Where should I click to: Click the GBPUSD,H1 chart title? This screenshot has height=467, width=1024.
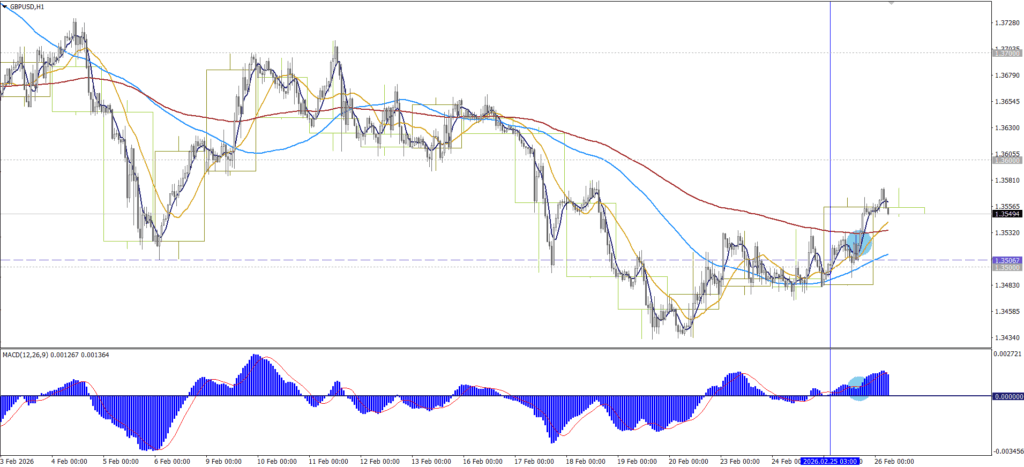[x=27, y=6]
